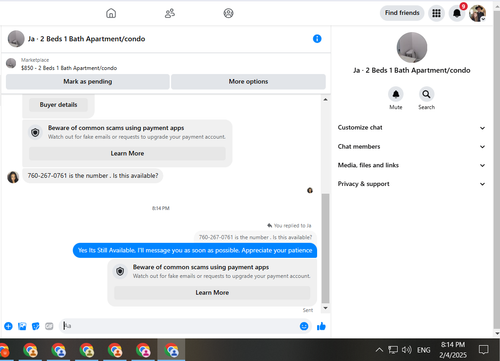Expand the Privacy & support section

tap(411, 184)
